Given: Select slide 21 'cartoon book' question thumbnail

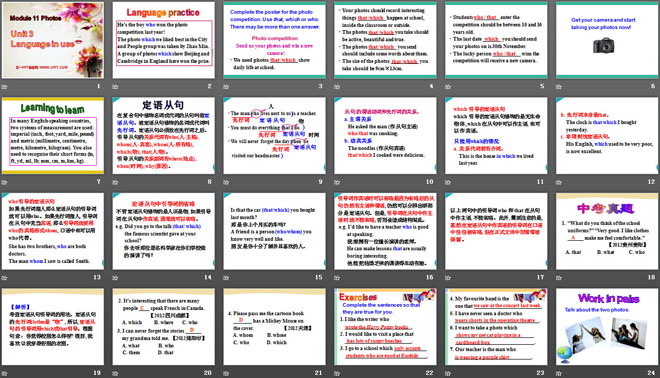Looking at the screenshot, I should point(274,327).
